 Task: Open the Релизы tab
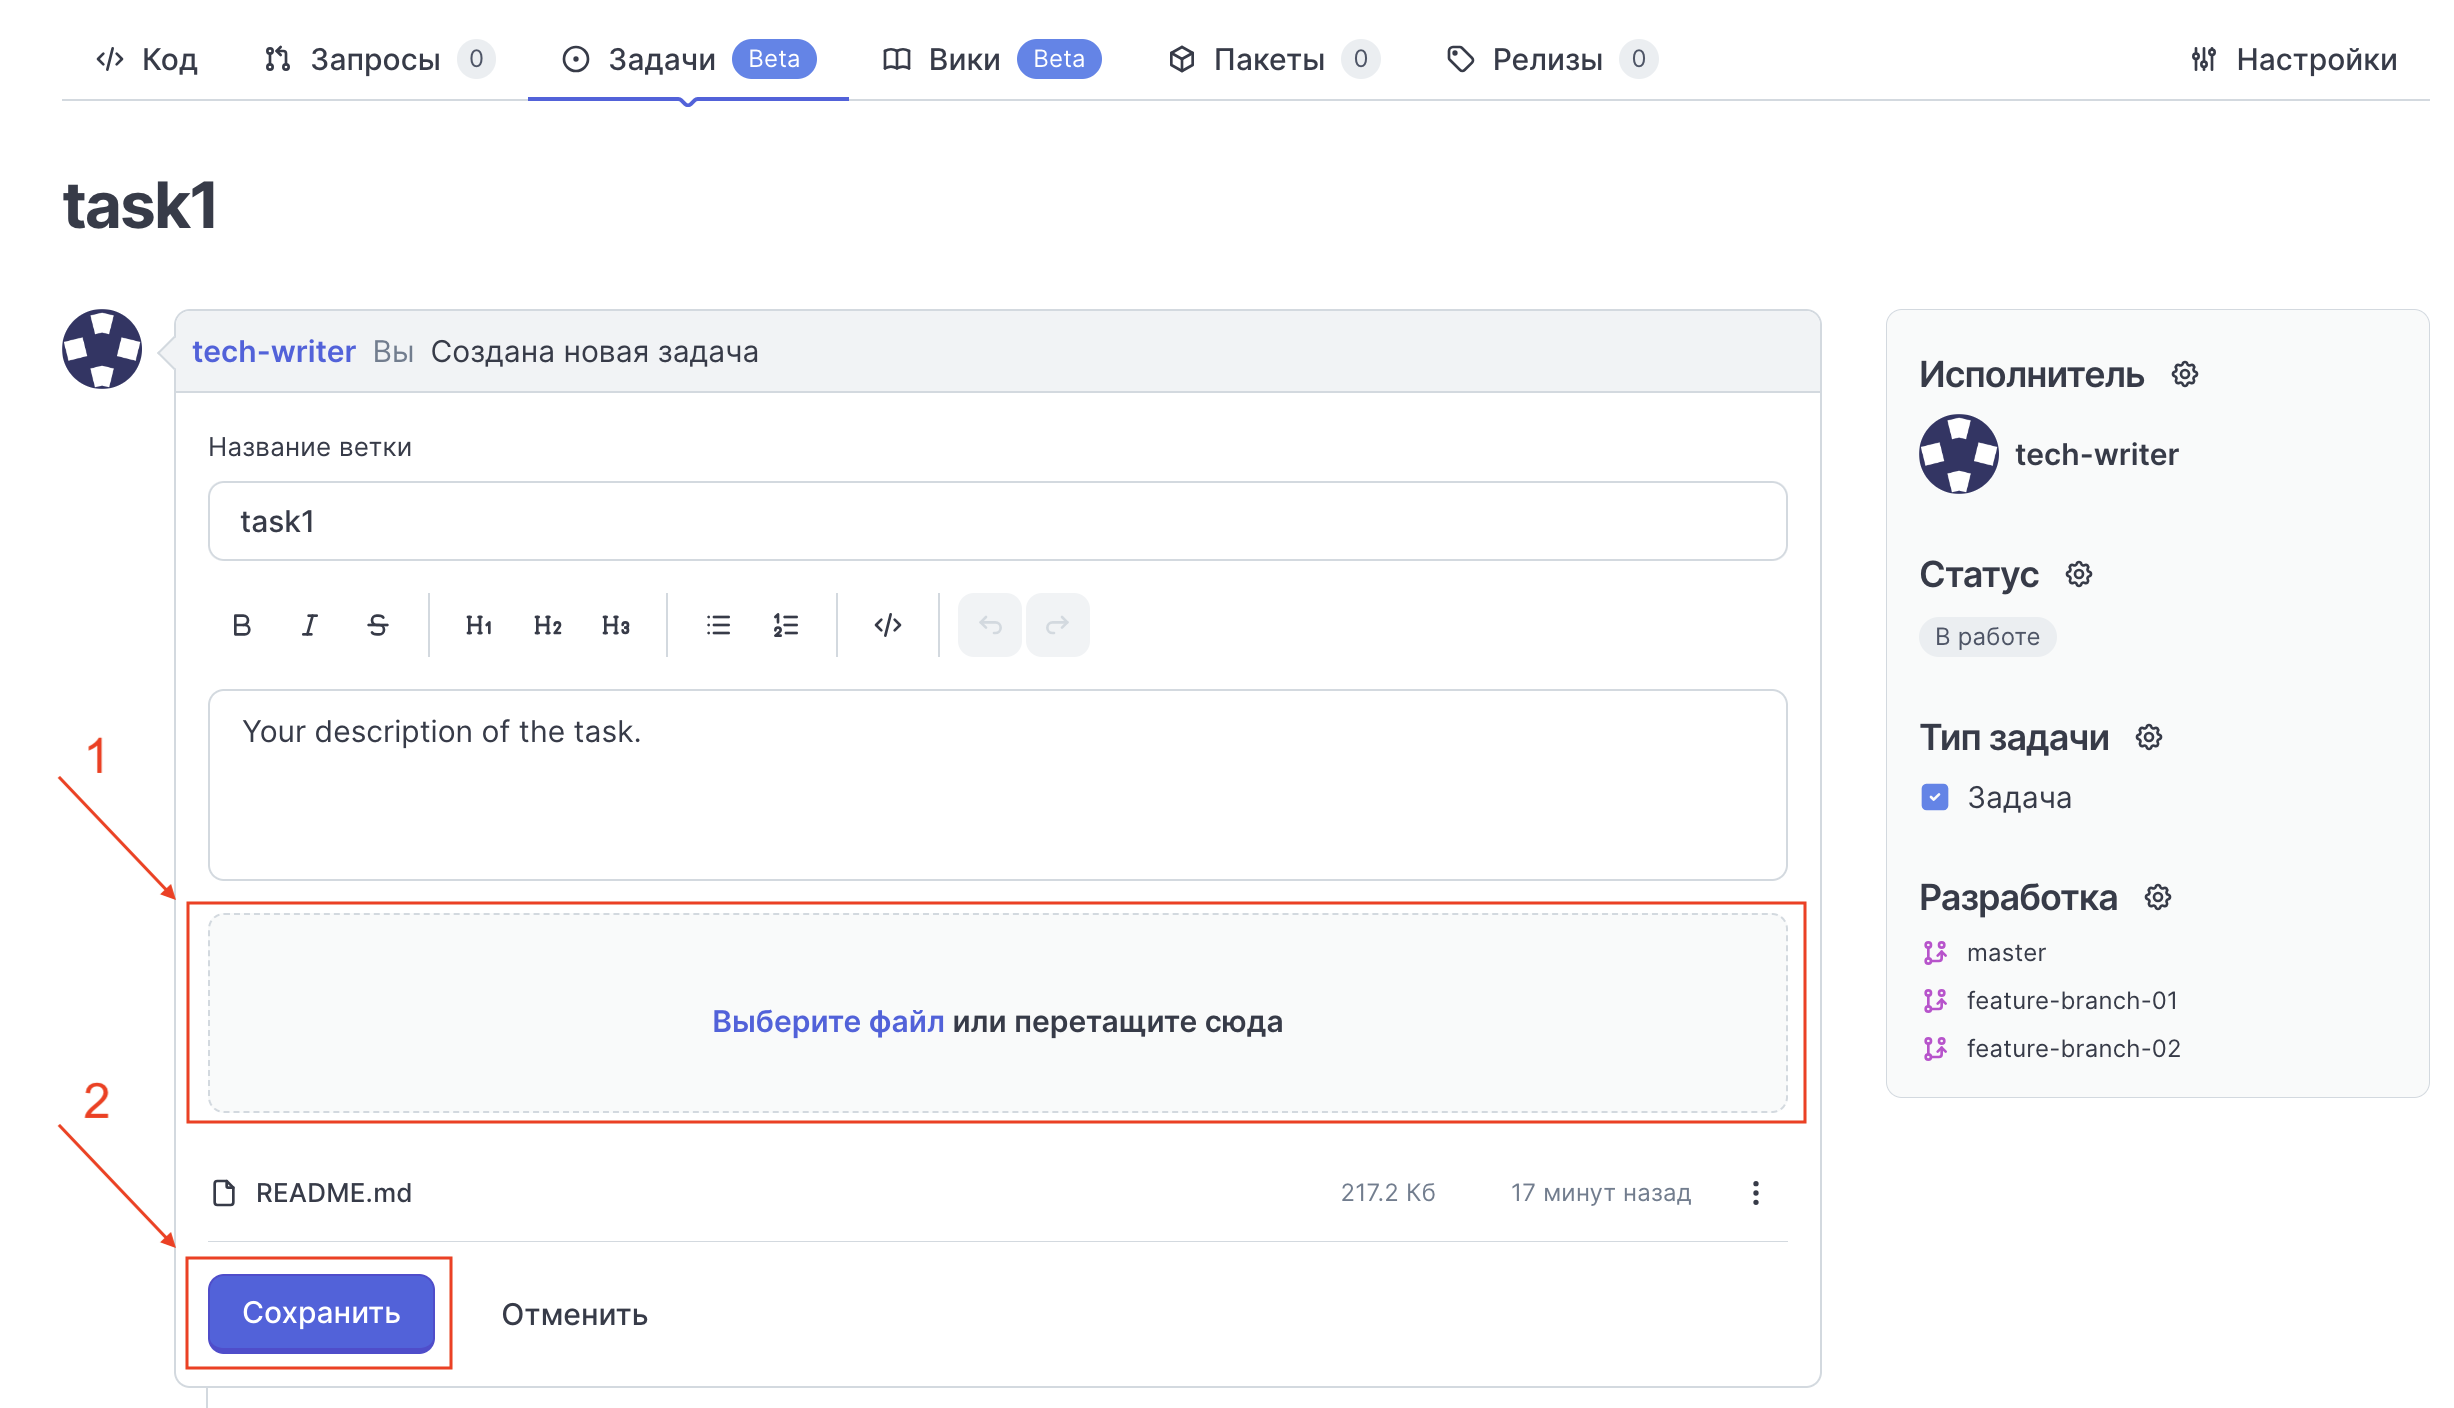click(x=1552, y=59)
